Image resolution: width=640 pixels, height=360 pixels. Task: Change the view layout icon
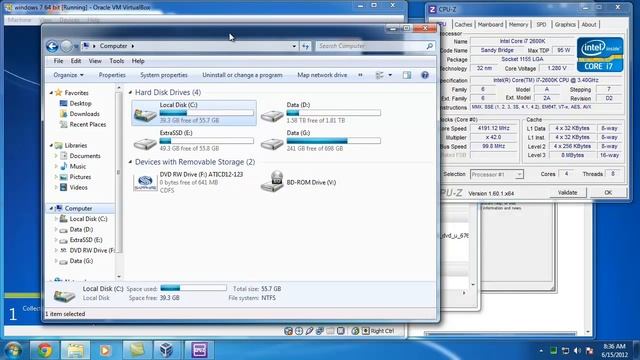click(x=380, y=75)
